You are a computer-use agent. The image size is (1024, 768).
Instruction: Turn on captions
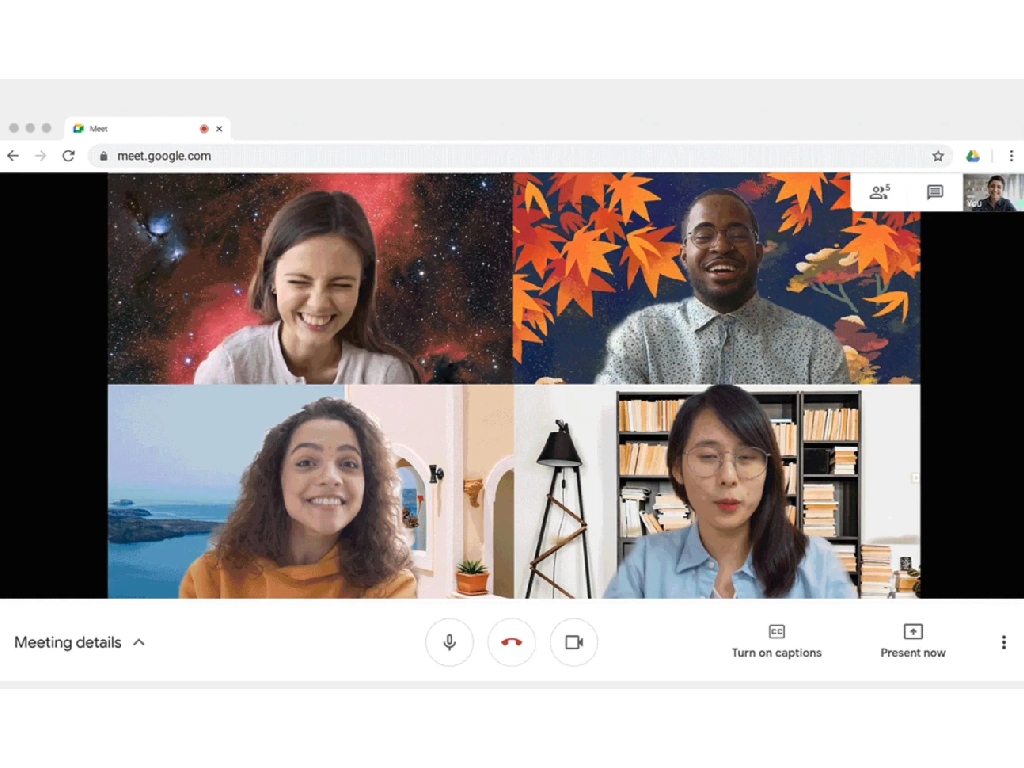776,642
